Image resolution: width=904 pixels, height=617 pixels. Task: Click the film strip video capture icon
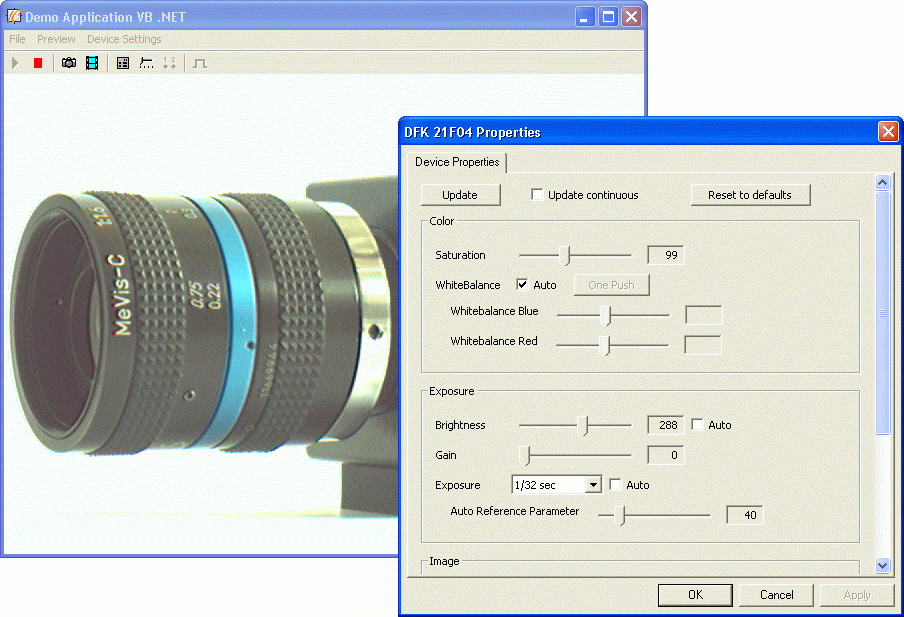click(x=92, y=63)
